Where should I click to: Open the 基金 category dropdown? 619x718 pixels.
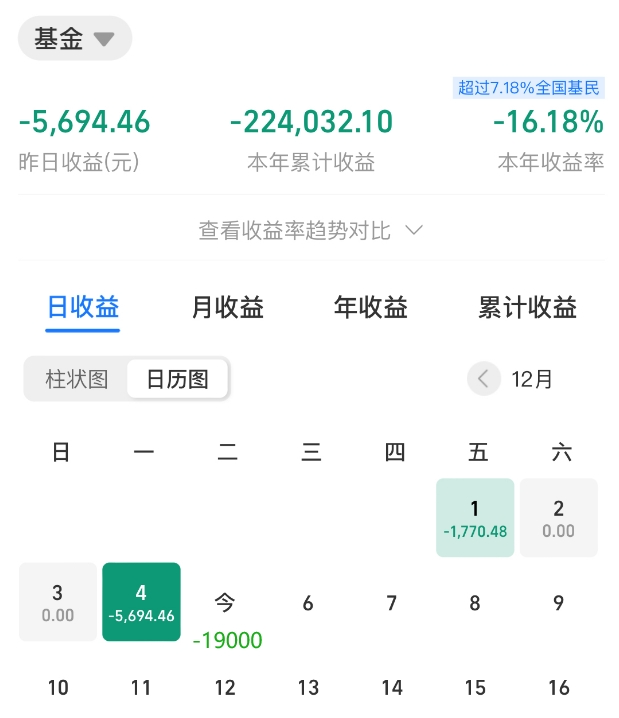[75, 38]
